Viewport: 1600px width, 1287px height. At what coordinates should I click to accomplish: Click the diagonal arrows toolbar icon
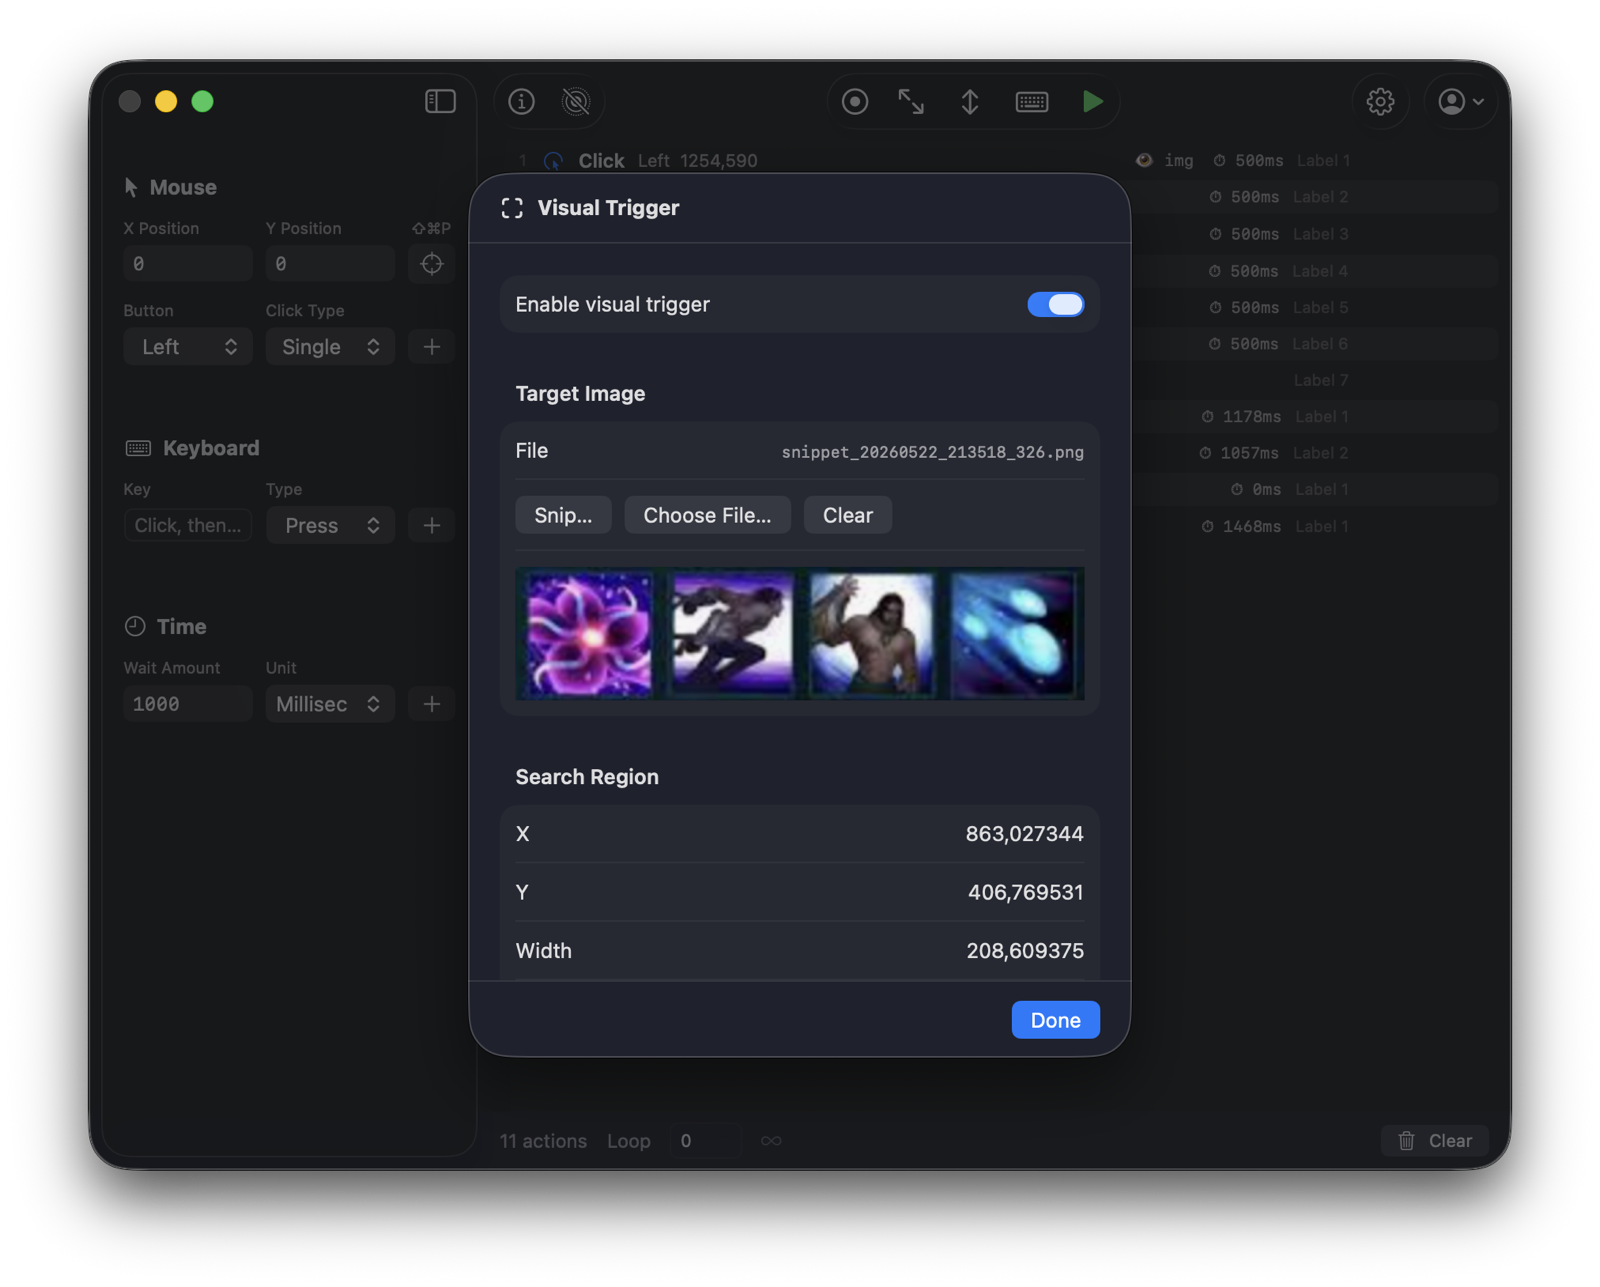[x=911, y=101]
